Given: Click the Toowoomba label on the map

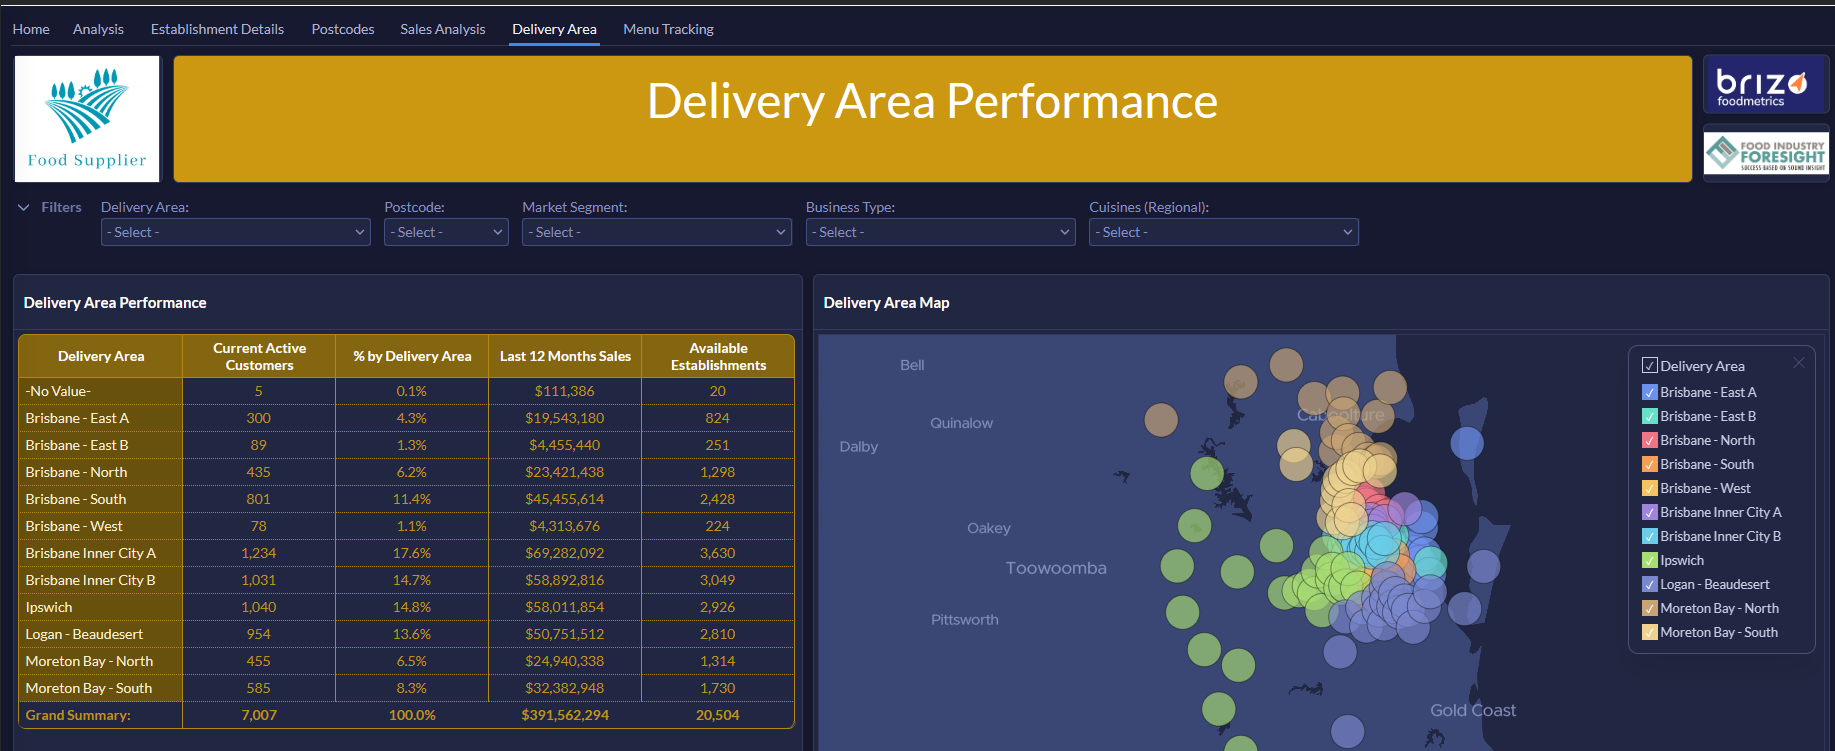Looking at the screenshot, I should tap(1056, 568).
